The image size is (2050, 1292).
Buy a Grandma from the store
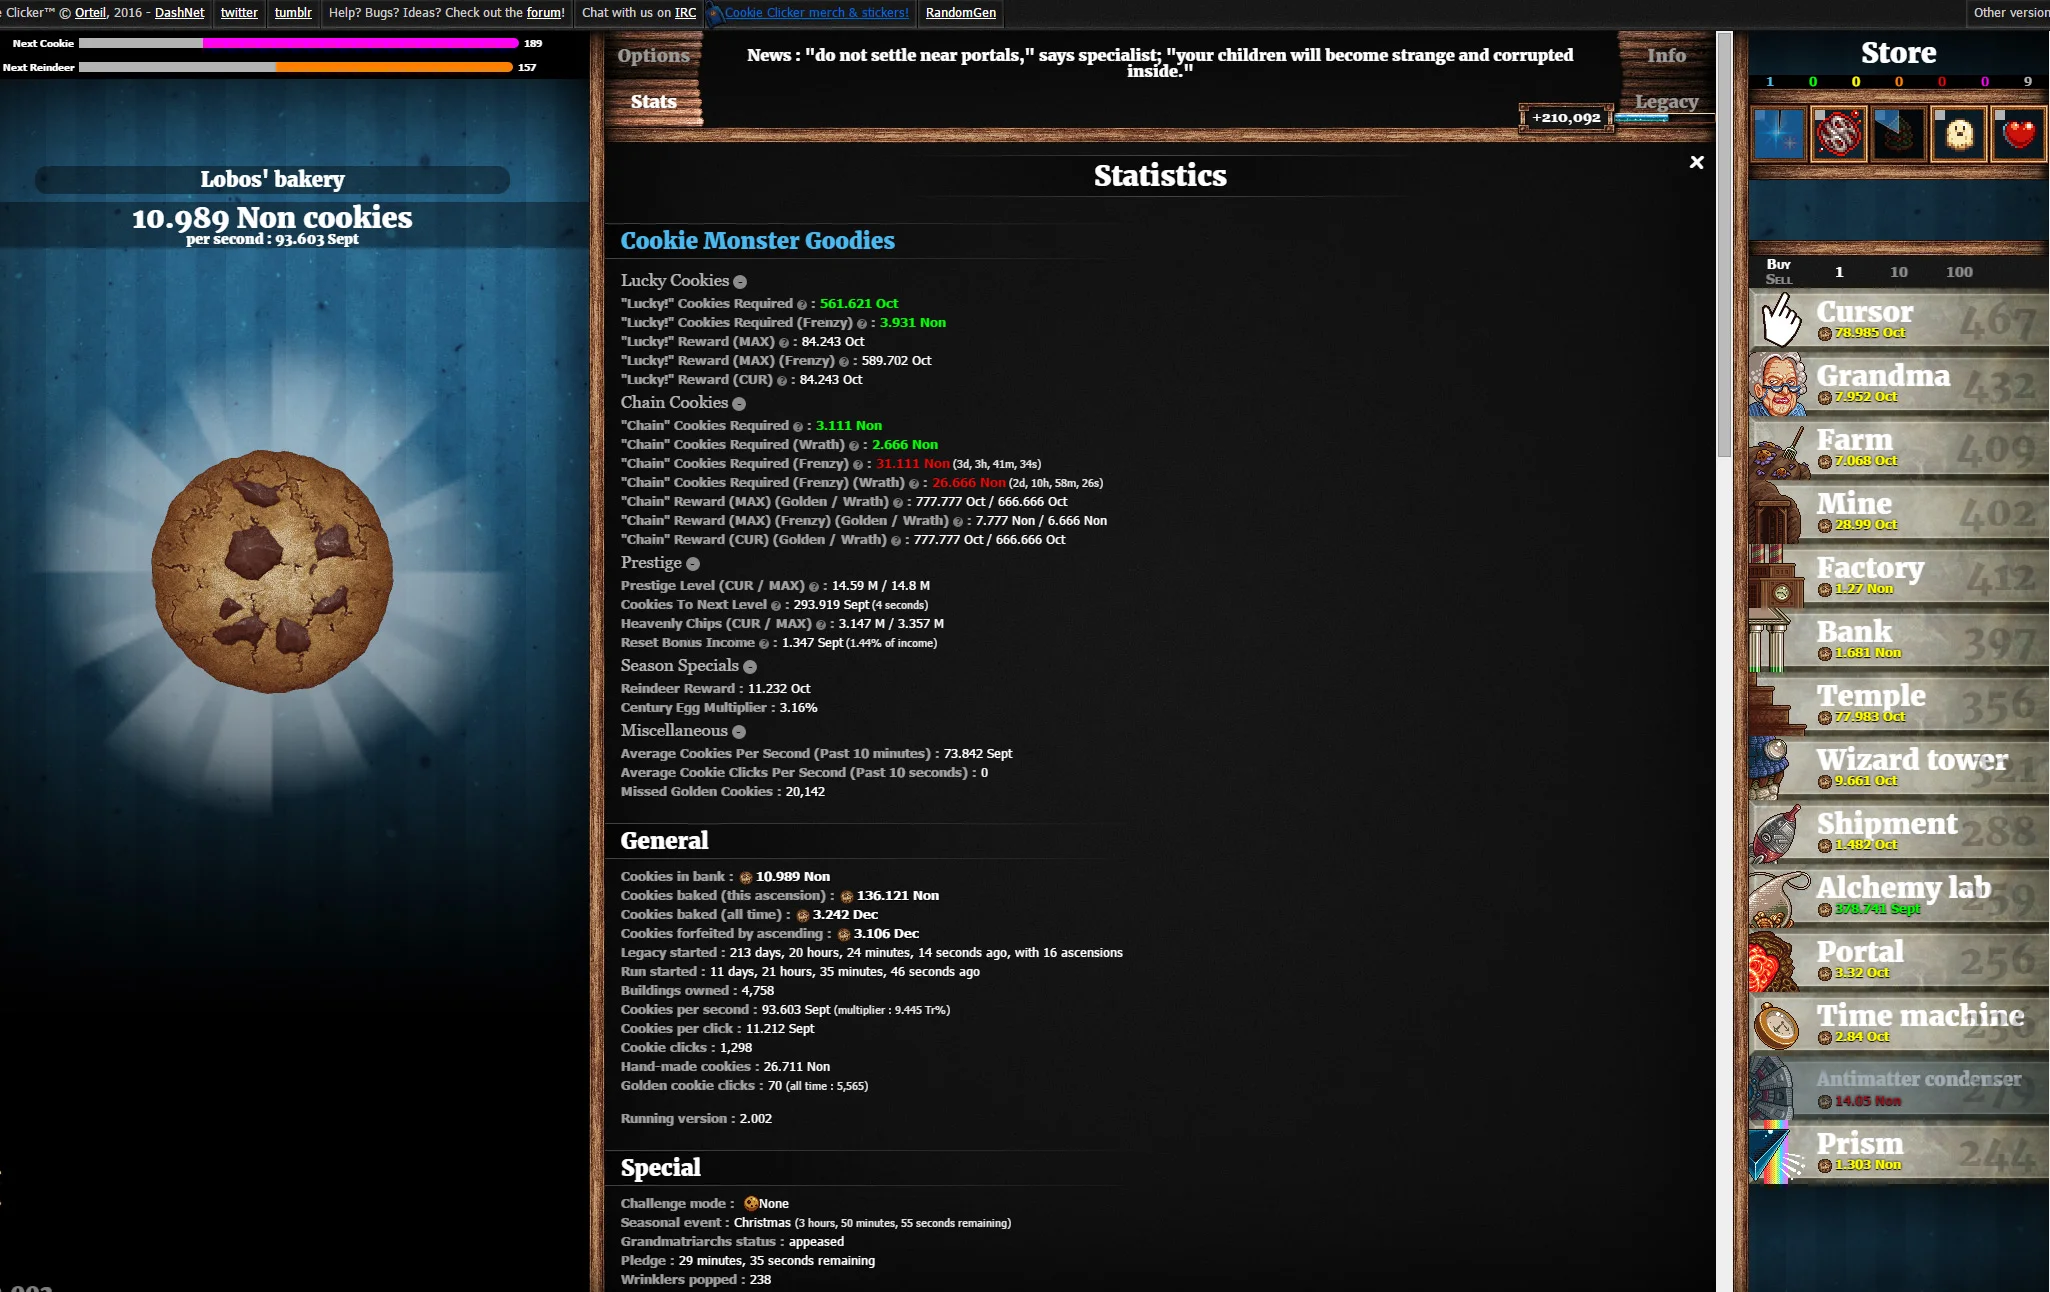coord(1895,385)
